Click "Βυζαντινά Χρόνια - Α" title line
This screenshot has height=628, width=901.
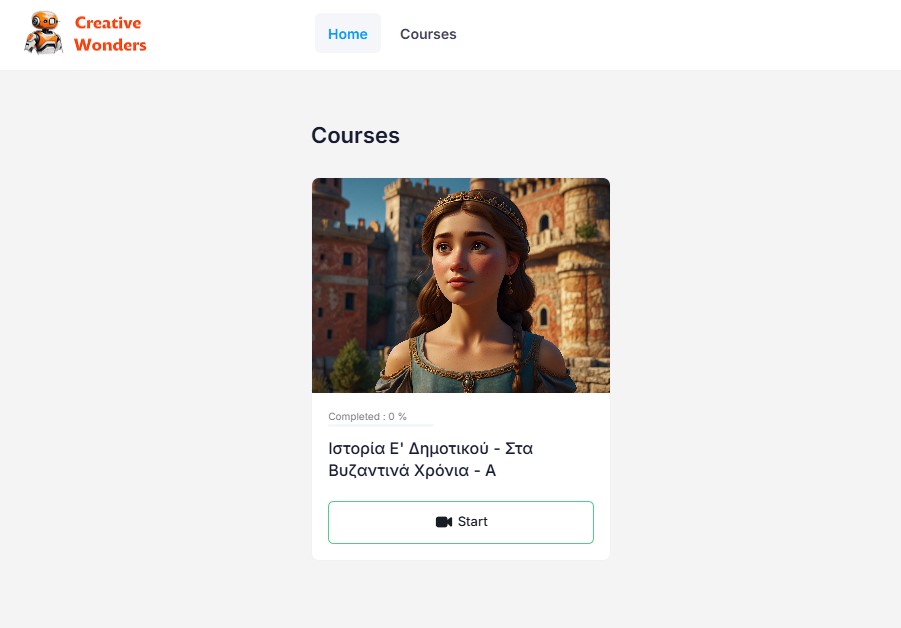[x=412, y=471]
